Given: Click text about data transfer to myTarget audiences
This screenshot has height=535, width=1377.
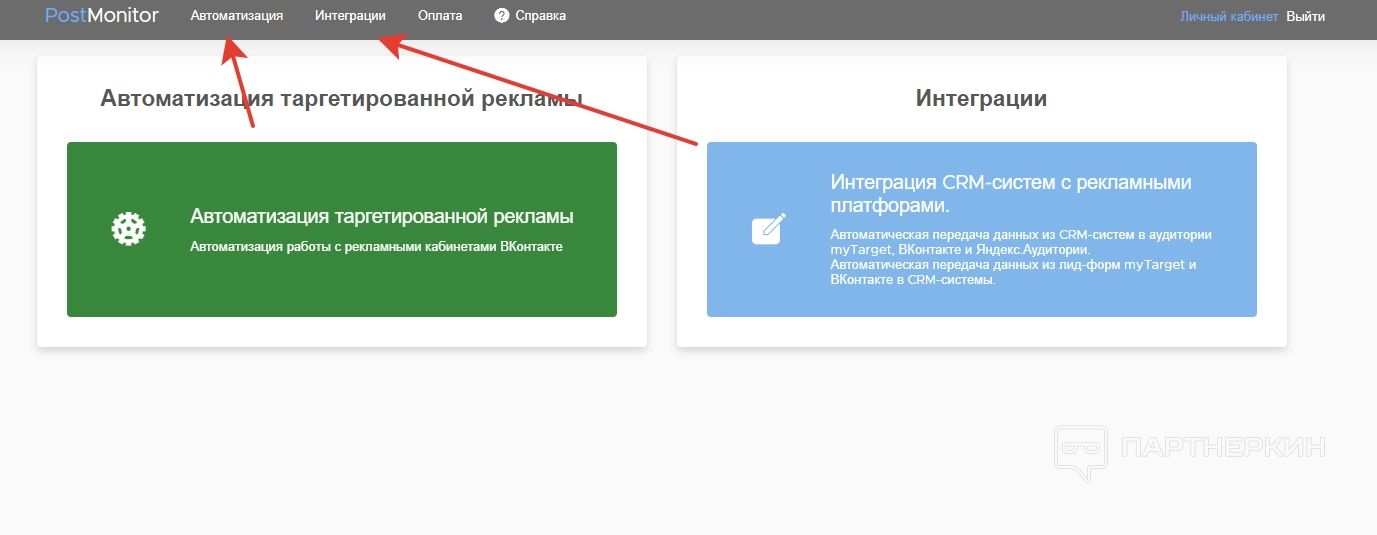Looking at the screenshot, I should pos(1021,241).
